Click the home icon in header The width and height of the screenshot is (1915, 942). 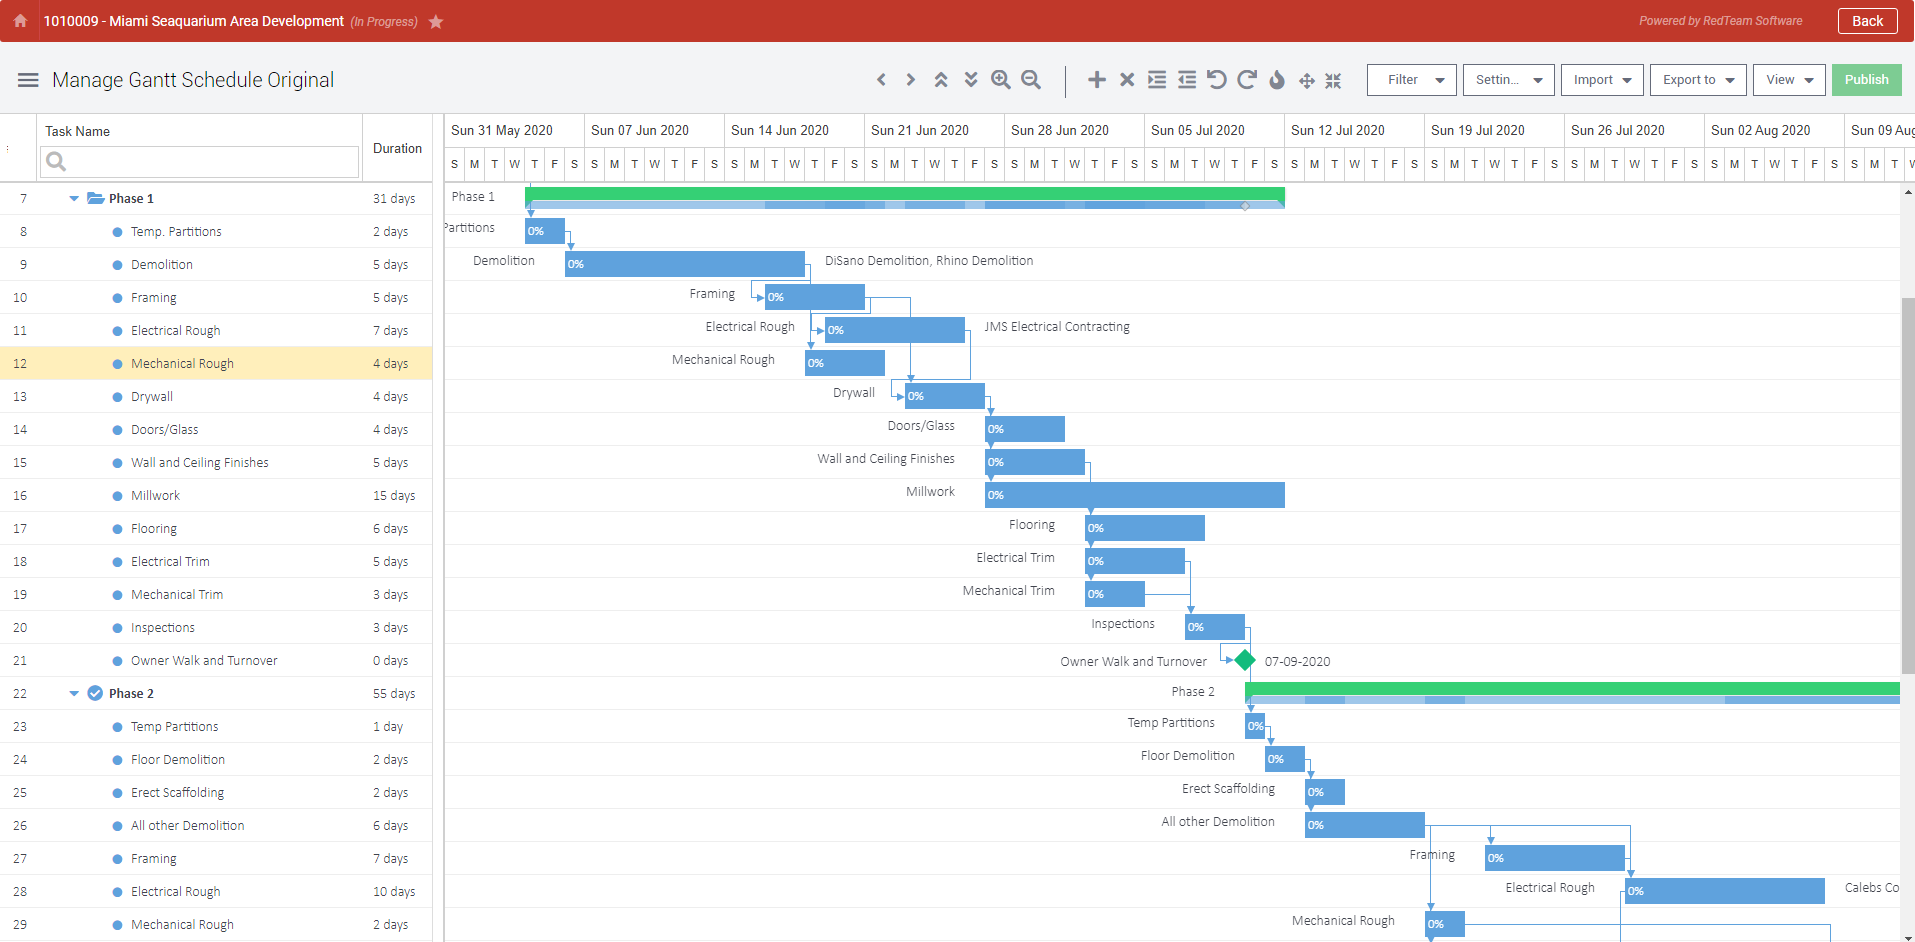point(20,21)
